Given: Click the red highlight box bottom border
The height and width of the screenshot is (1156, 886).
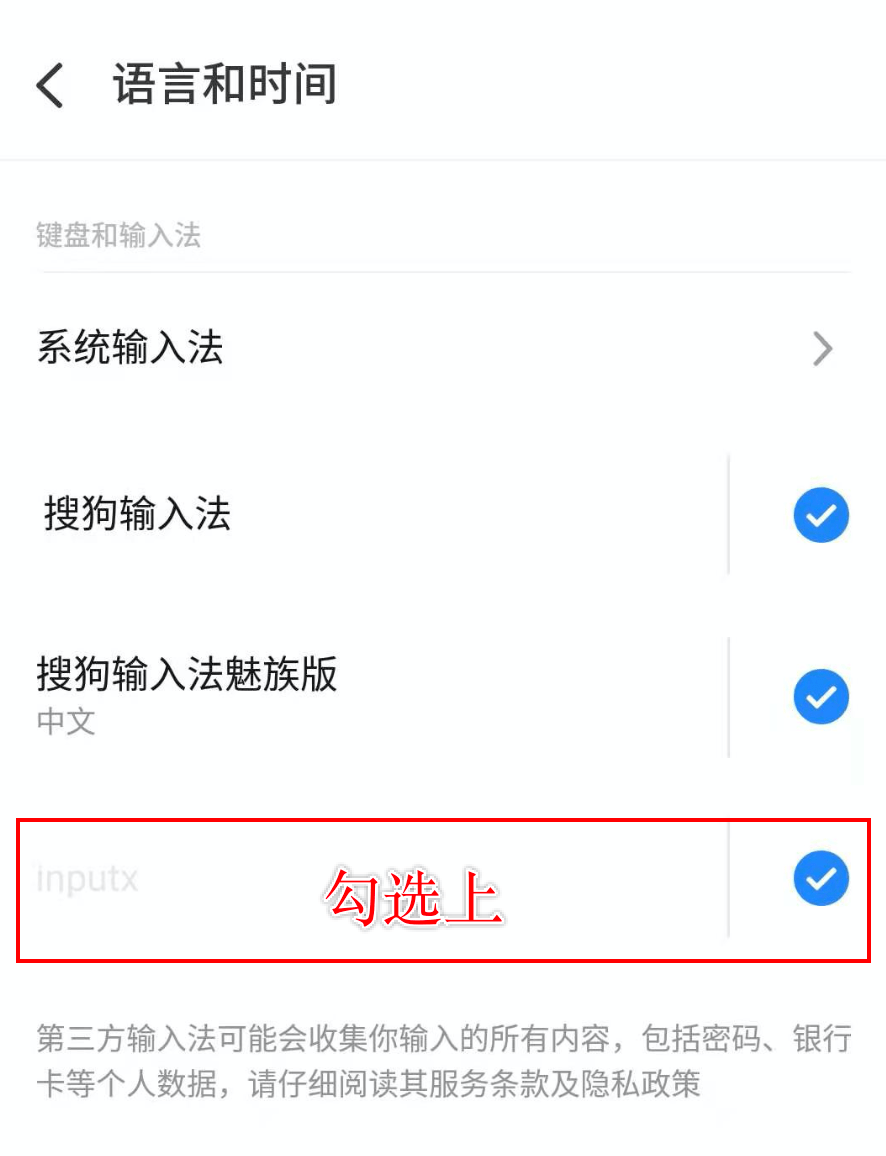Looking at the screenshot, I should coord(444,960).
